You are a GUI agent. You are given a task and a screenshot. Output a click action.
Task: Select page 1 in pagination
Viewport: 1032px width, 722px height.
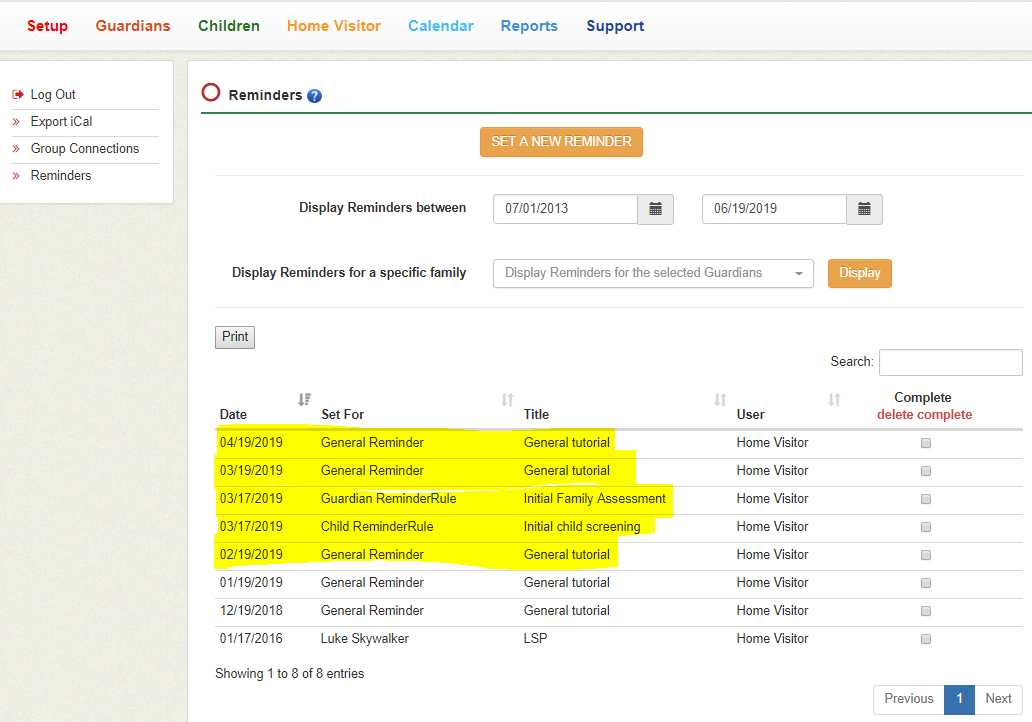coord(960,699)
